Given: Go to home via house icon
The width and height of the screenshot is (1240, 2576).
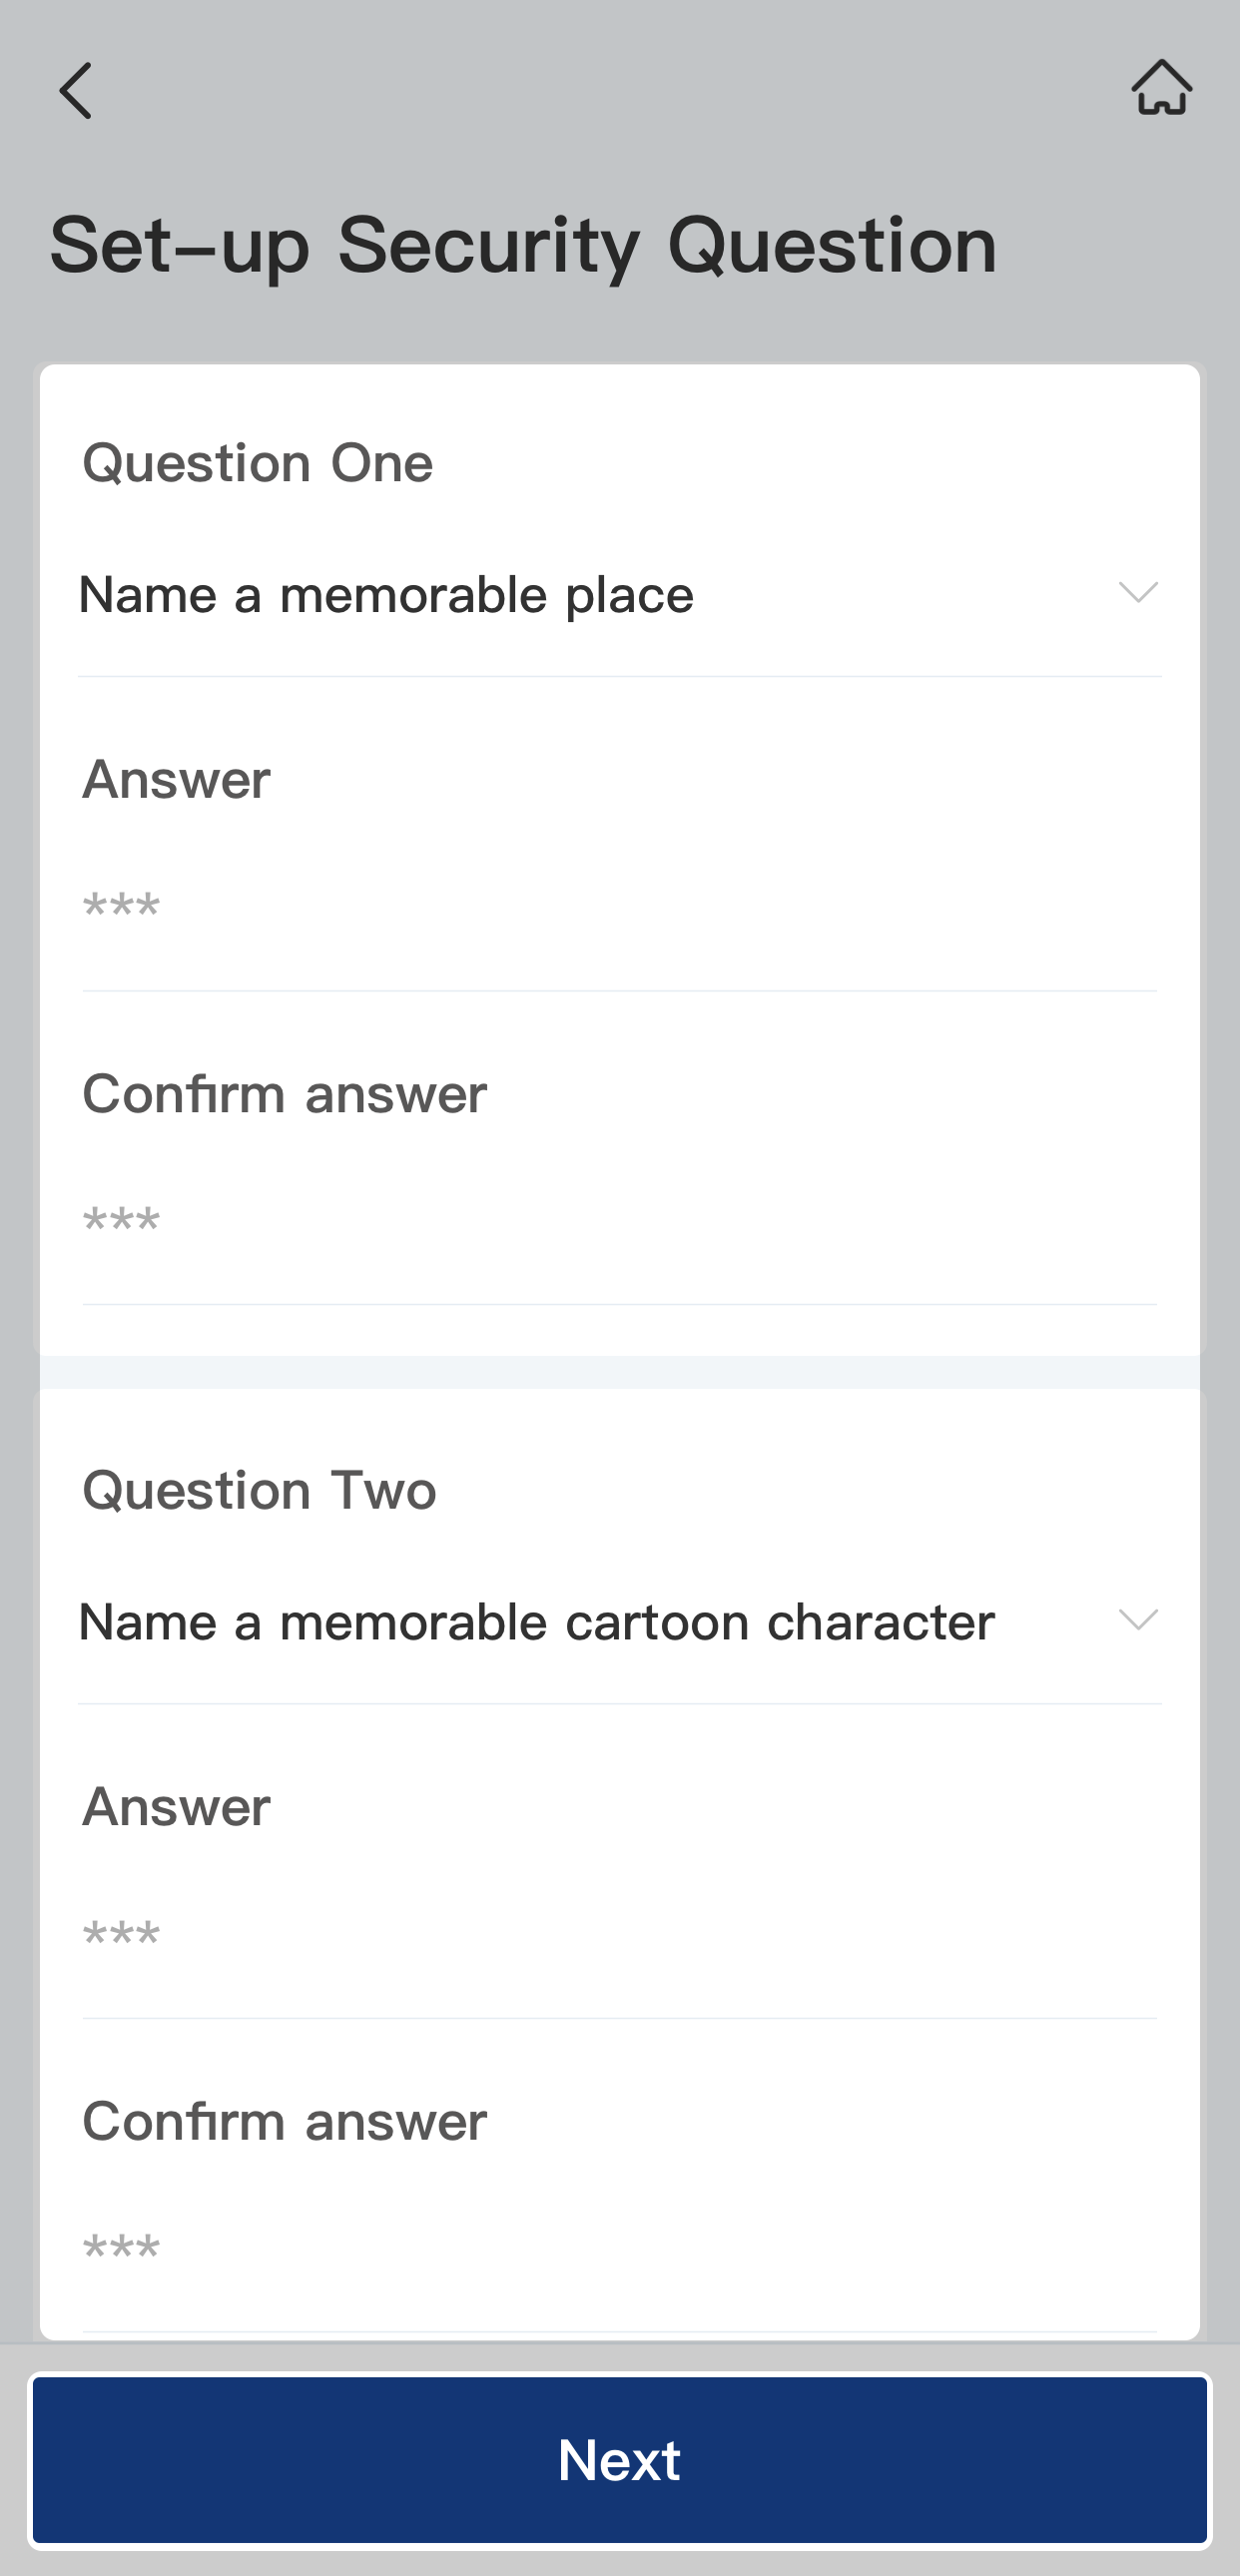Looking at the screenshot, I should (x=1161, y=88).
